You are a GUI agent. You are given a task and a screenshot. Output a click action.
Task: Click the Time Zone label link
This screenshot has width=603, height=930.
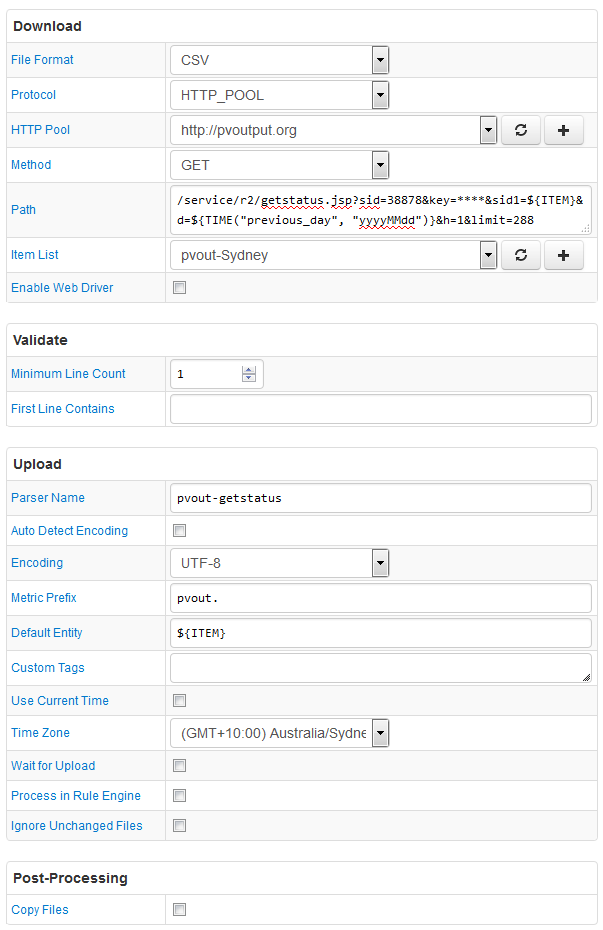(x=40, y=733)
